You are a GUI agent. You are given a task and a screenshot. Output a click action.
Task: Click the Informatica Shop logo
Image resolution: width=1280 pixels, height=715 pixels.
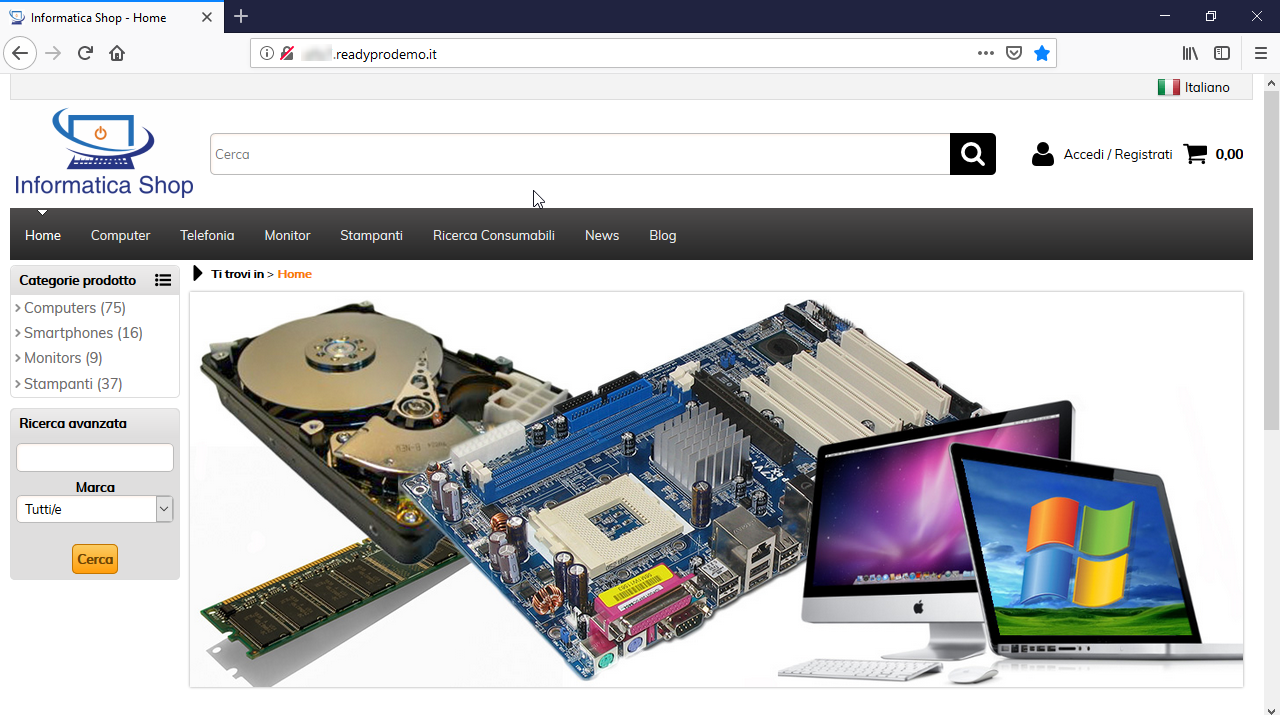(103, 152)
